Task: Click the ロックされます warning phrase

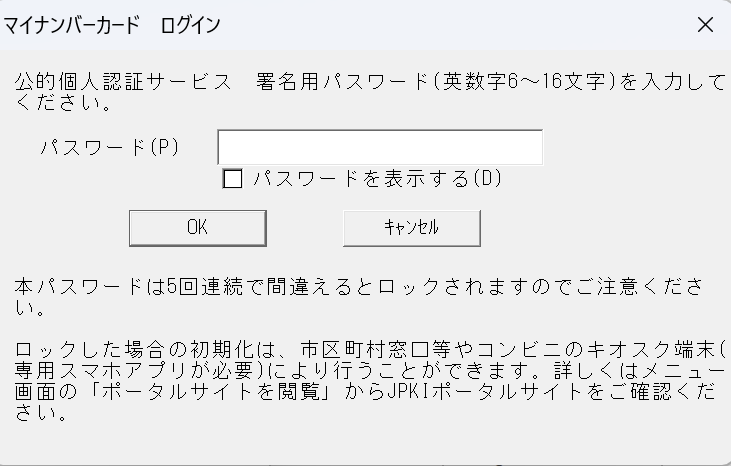Action: [x=443, y=287]
